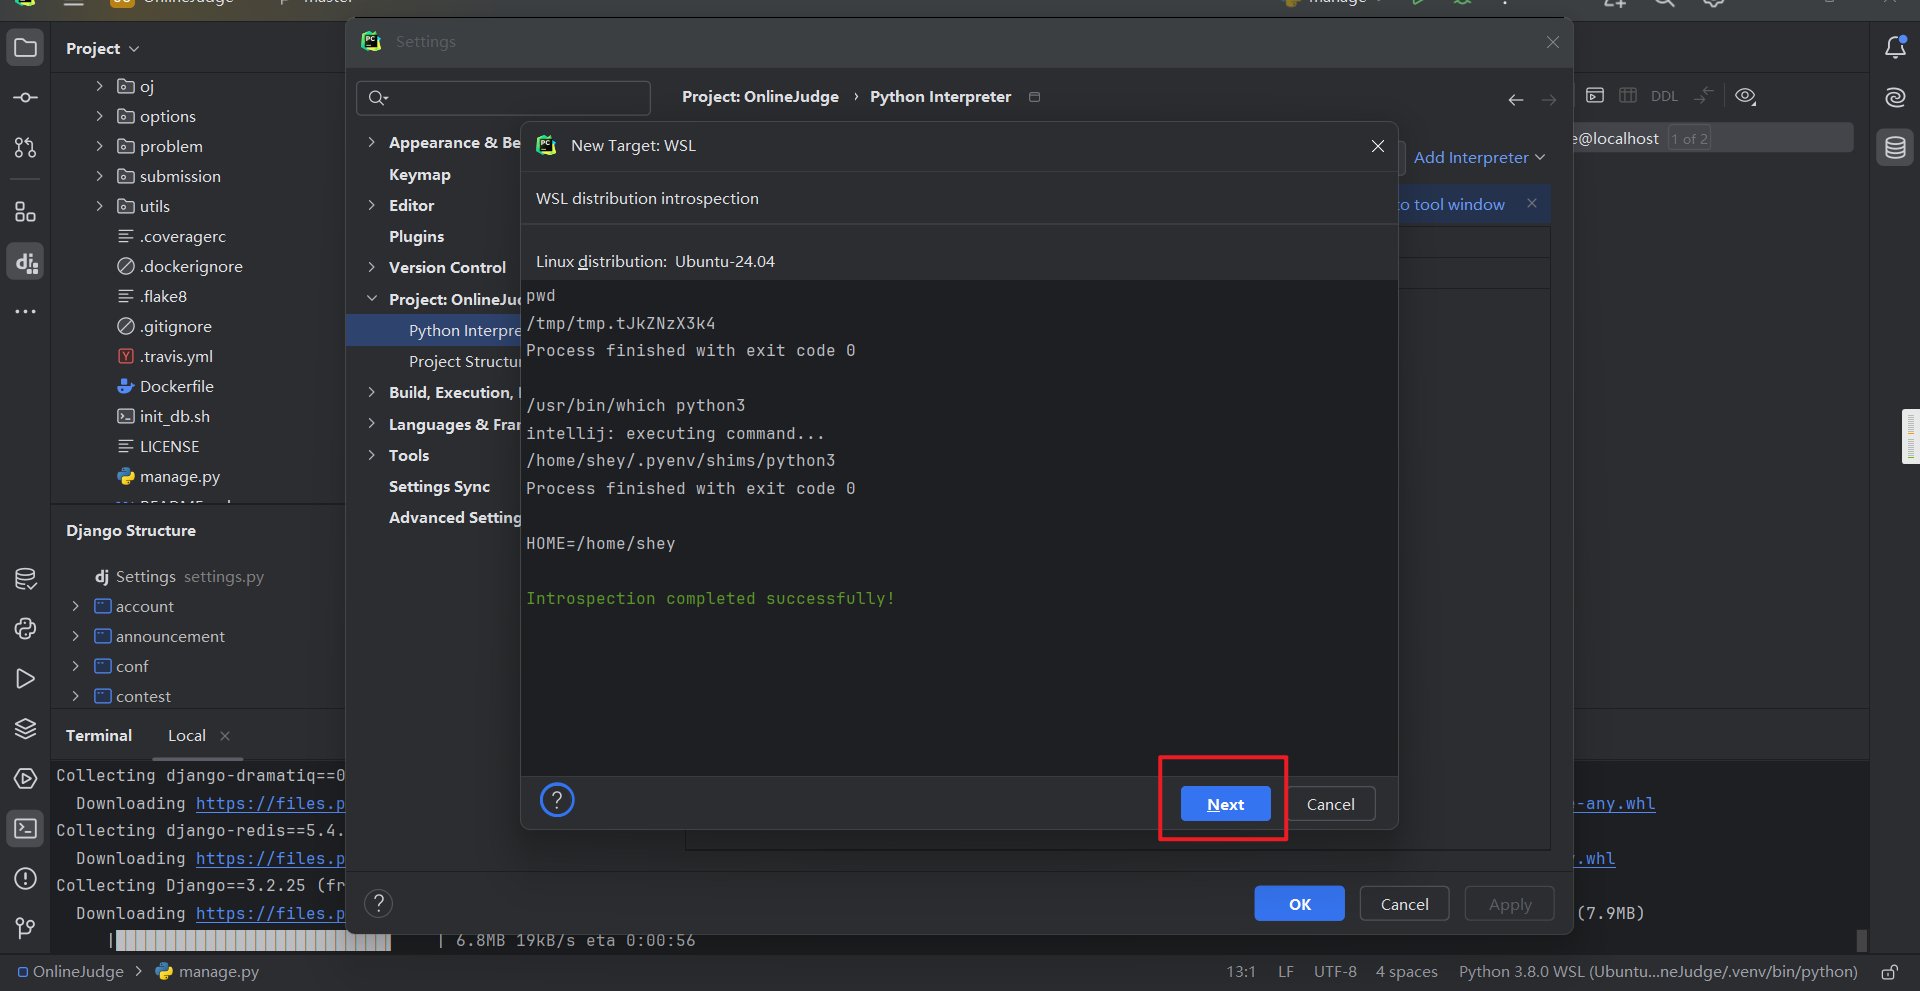Image resolution: width=1920 pixels, height=991 pixels.
Task: Cancel the New Target WSL dialog
Action: 1330,804
